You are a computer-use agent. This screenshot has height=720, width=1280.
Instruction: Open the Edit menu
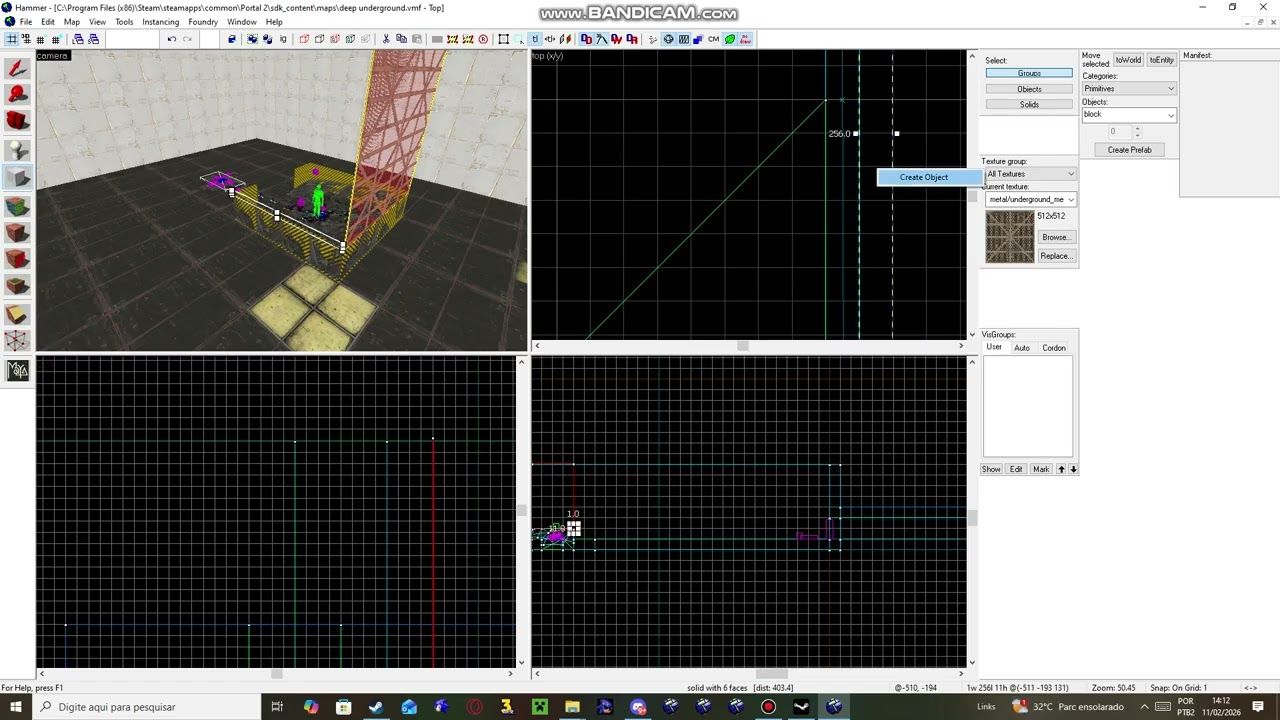(x=48, y=22)
